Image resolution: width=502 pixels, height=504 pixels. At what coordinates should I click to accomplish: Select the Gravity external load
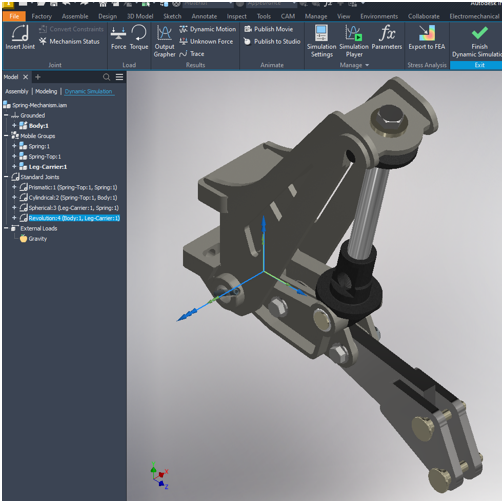33,239
